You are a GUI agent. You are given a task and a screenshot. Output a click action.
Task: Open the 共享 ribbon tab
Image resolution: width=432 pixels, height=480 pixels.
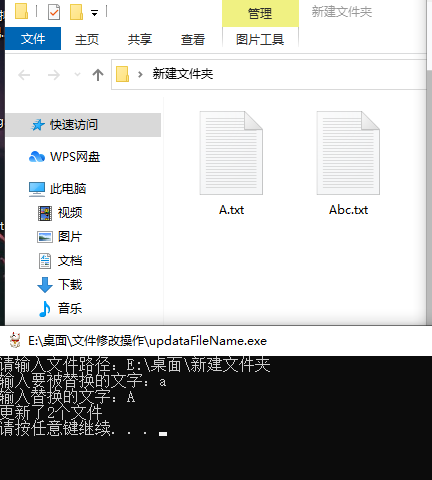tap(140, 39)
